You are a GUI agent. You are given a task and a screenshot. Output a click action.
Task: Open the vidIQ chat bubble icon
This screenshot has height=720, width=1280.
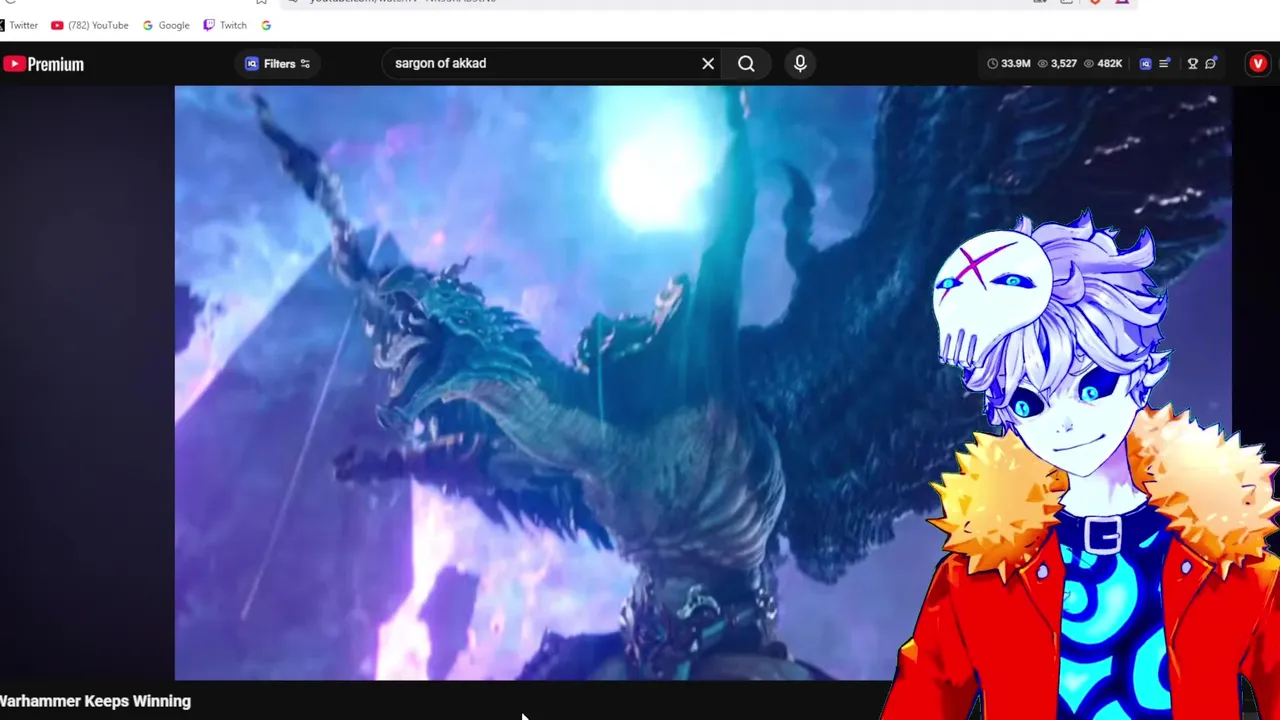[1211, 63]
